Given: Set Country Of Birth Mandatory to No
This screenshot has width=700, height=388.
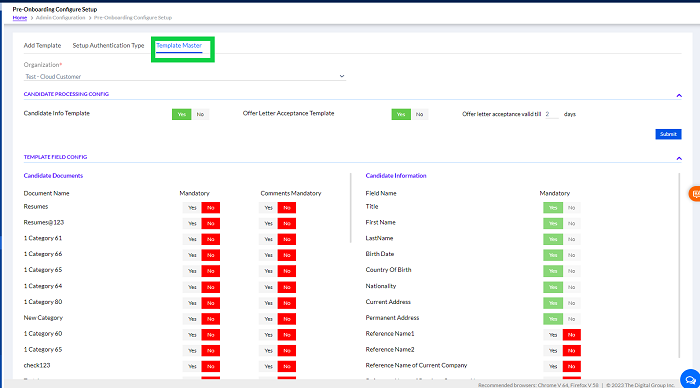Looking at the screenshot, I should coord(571,271).
